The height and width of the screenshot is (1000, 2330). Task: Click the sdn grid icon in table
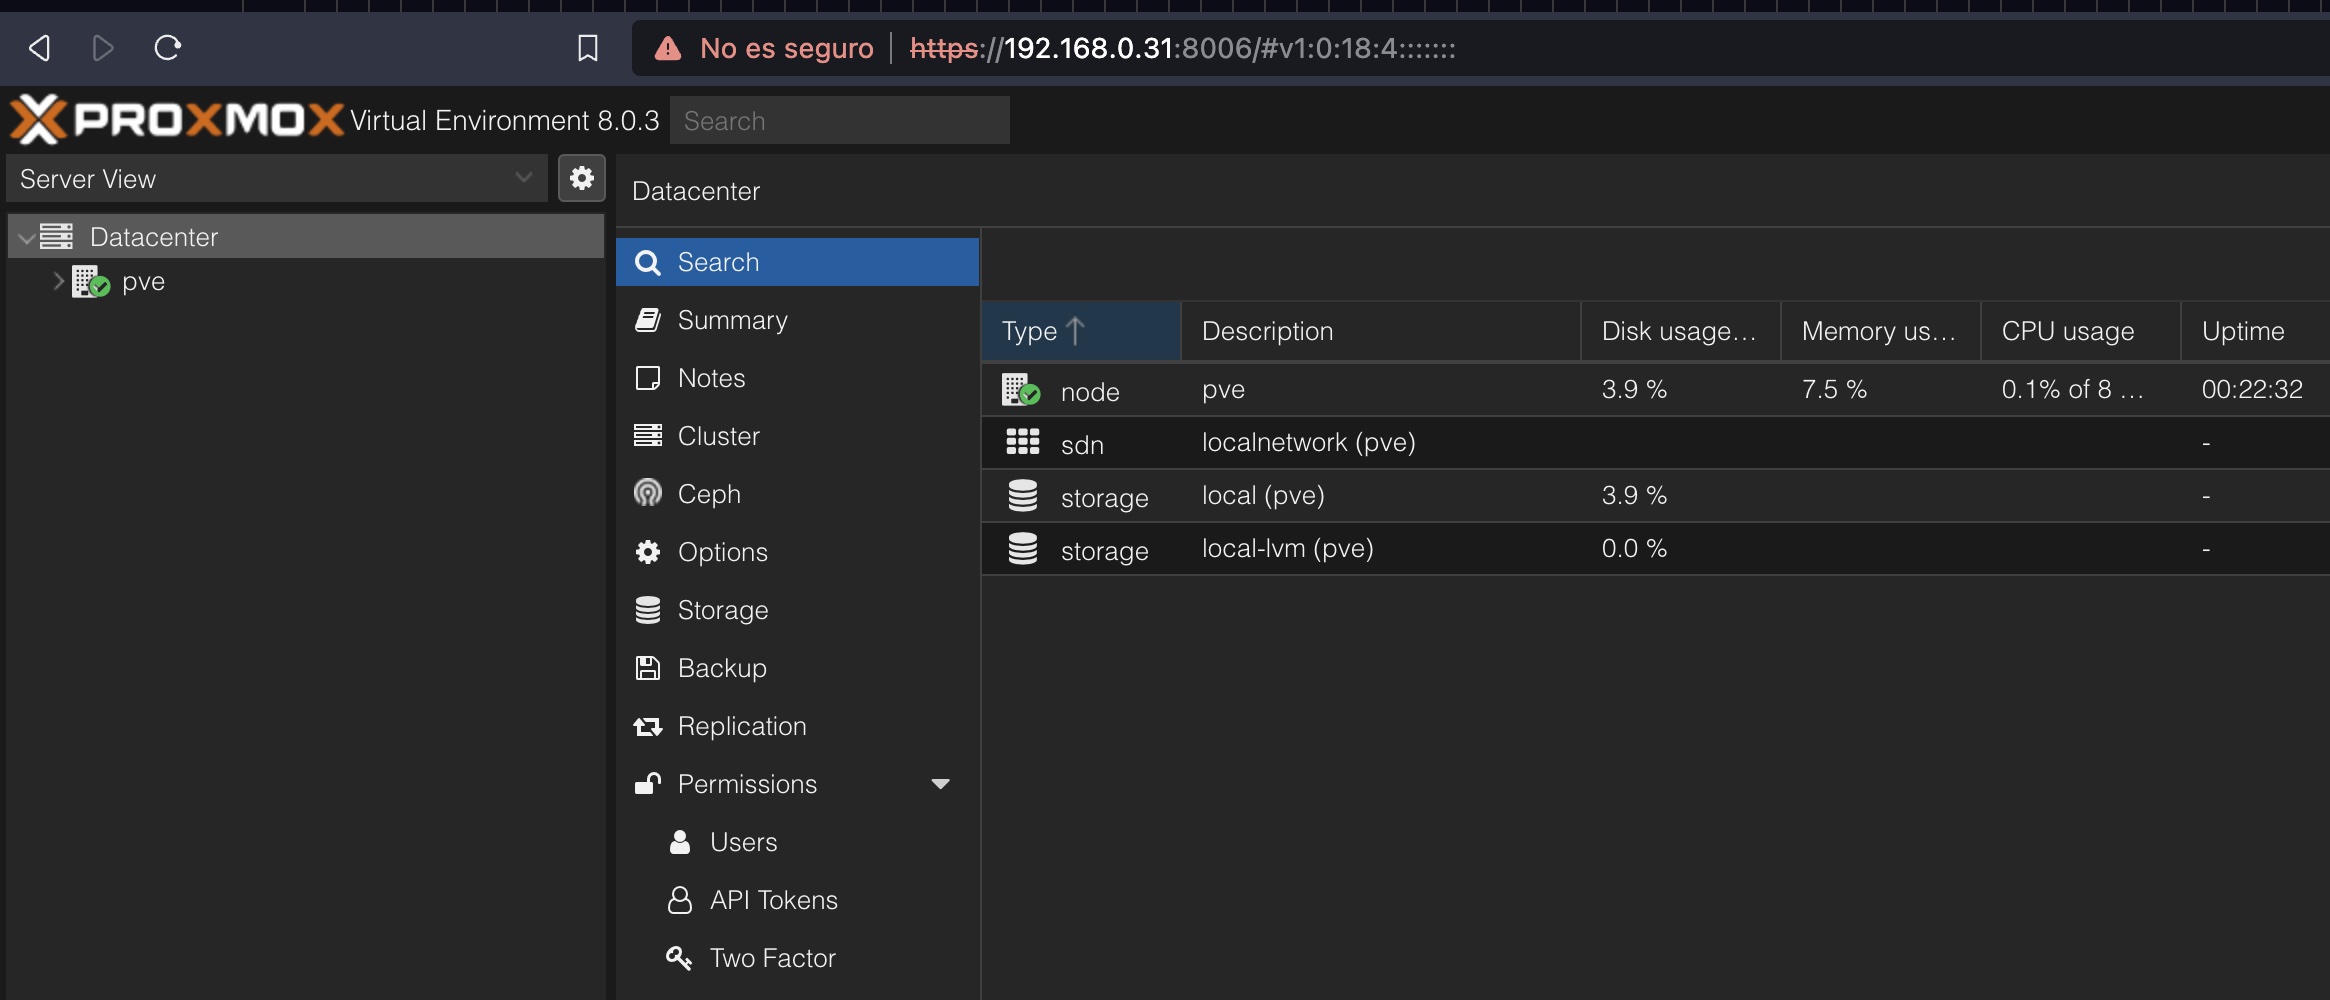coord(1022,442)
